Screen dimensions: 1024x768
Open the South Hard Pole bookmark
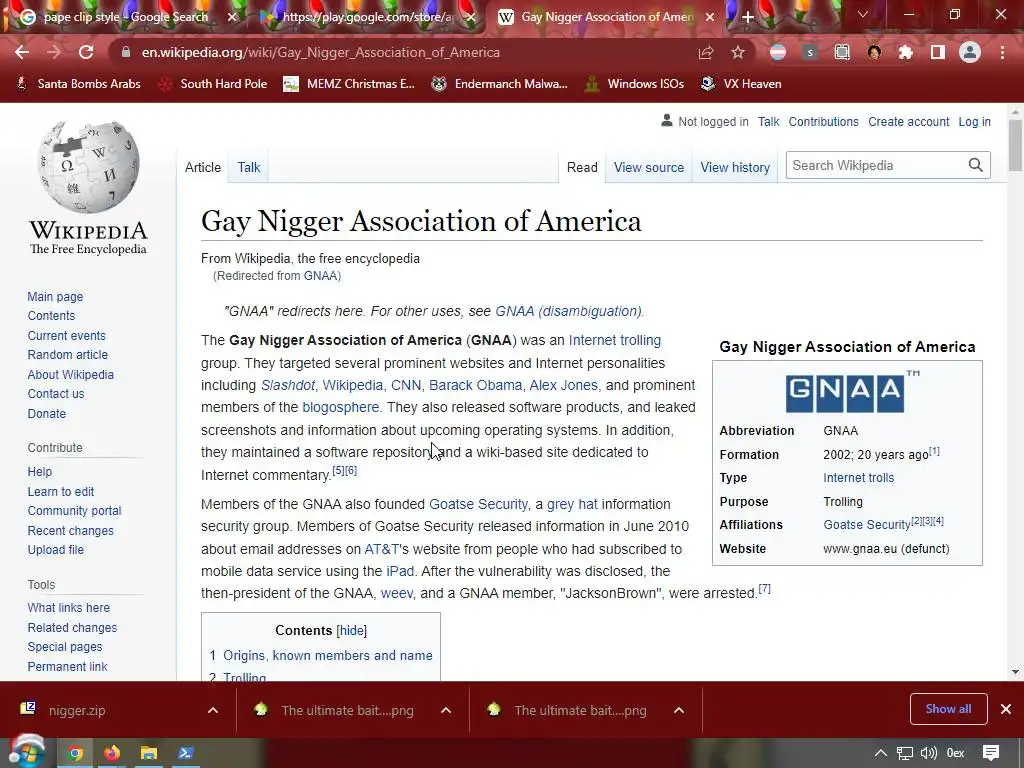213,84
